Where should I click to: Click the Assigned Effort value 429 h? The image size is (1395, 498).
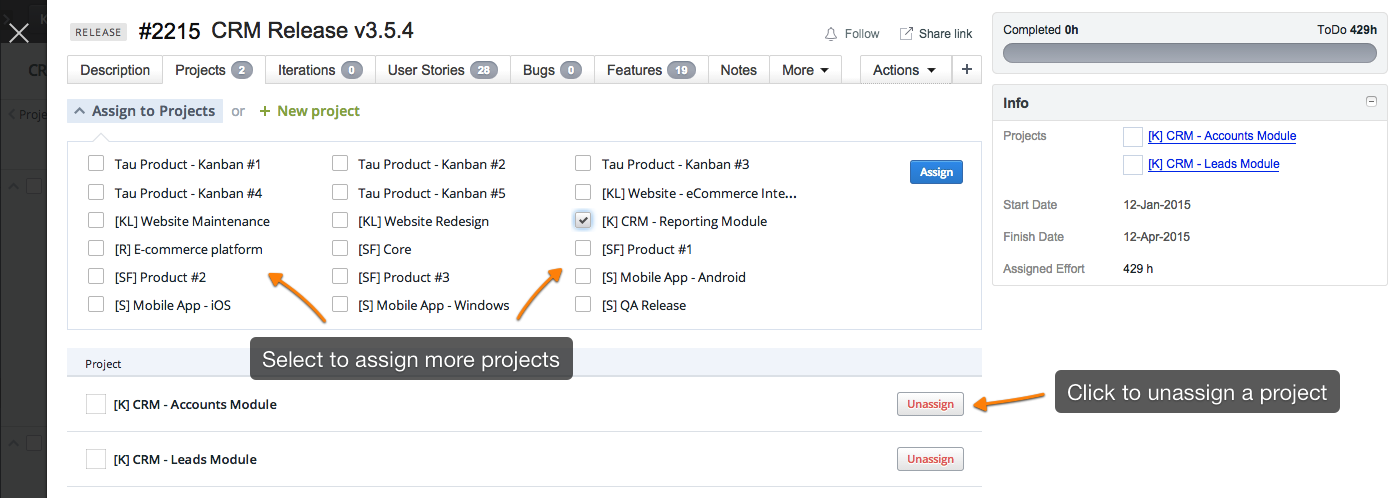pos(1139,269)
